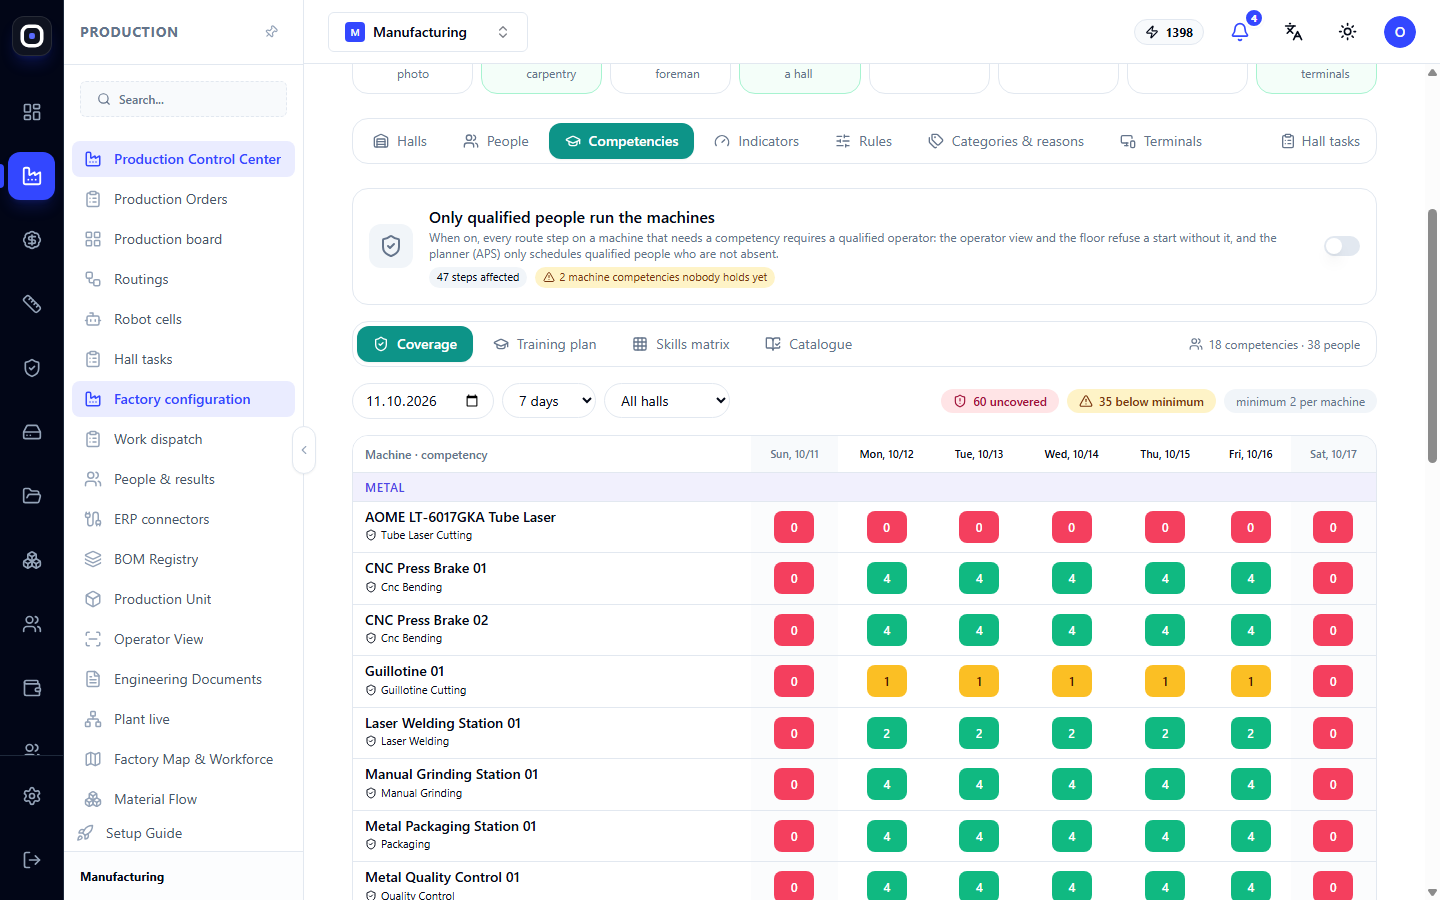Image resolution: width=1440 pixels, height=900 pixels.
Task: Open the Catalogue sub-tab
Action: pos(809,344)
